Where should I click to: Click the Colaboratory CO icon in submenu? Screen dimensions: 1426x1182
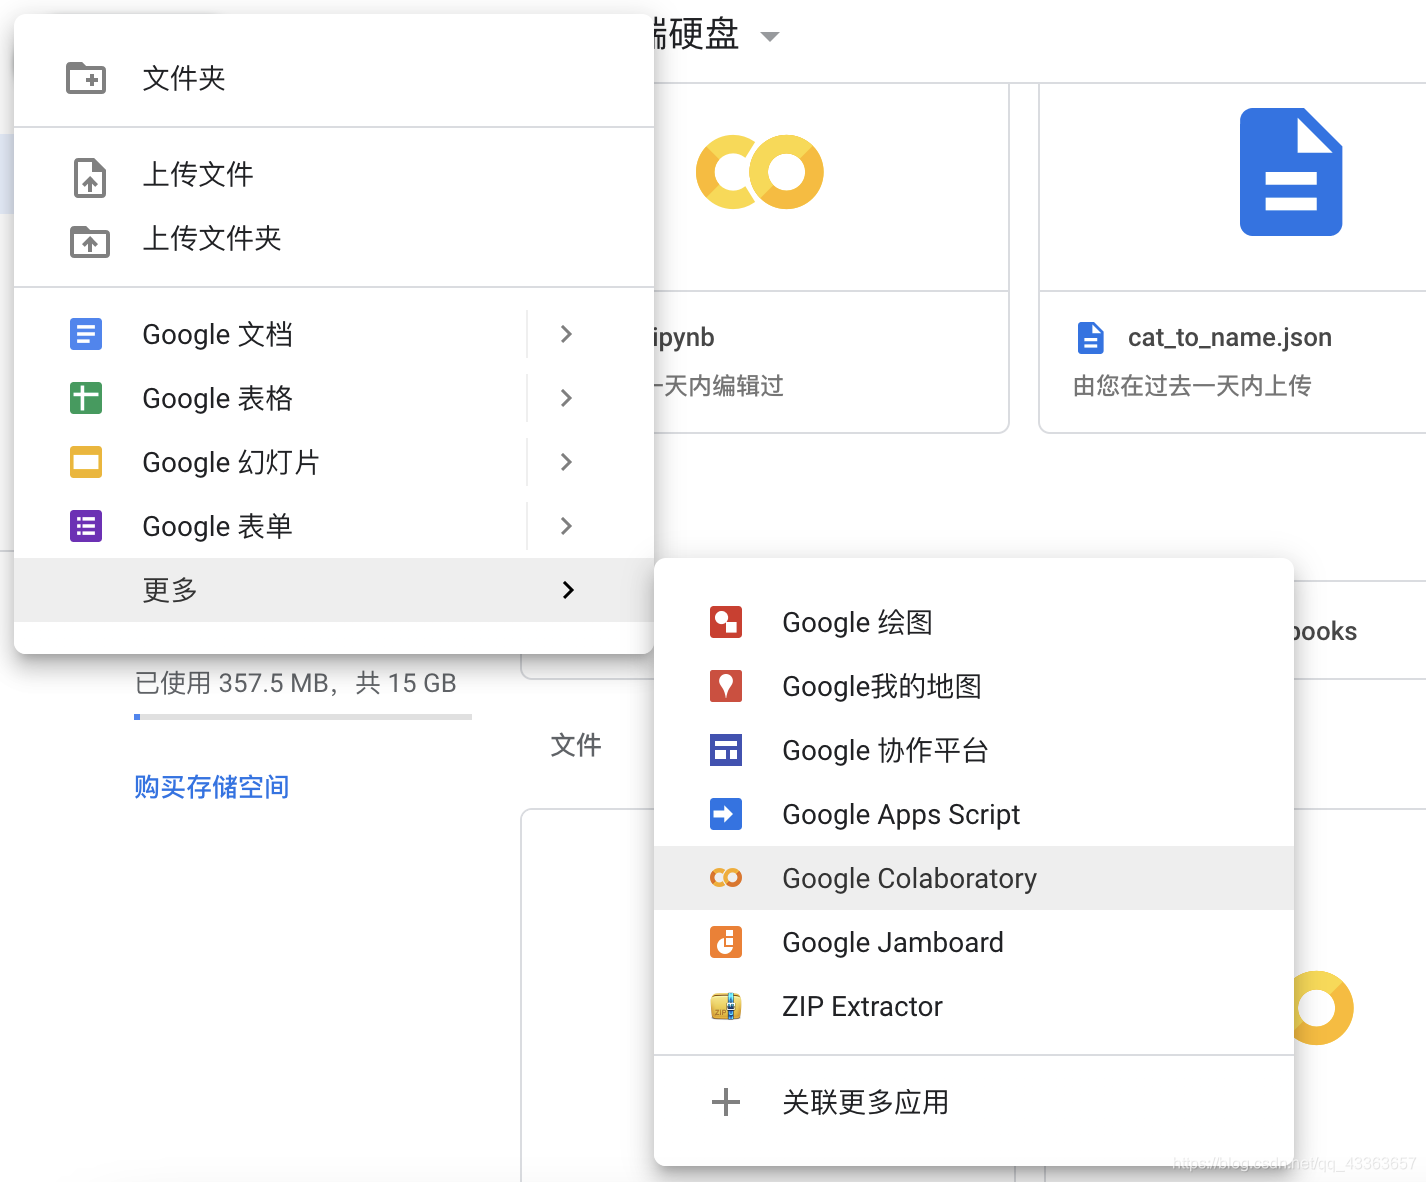[x=726, y=878]
